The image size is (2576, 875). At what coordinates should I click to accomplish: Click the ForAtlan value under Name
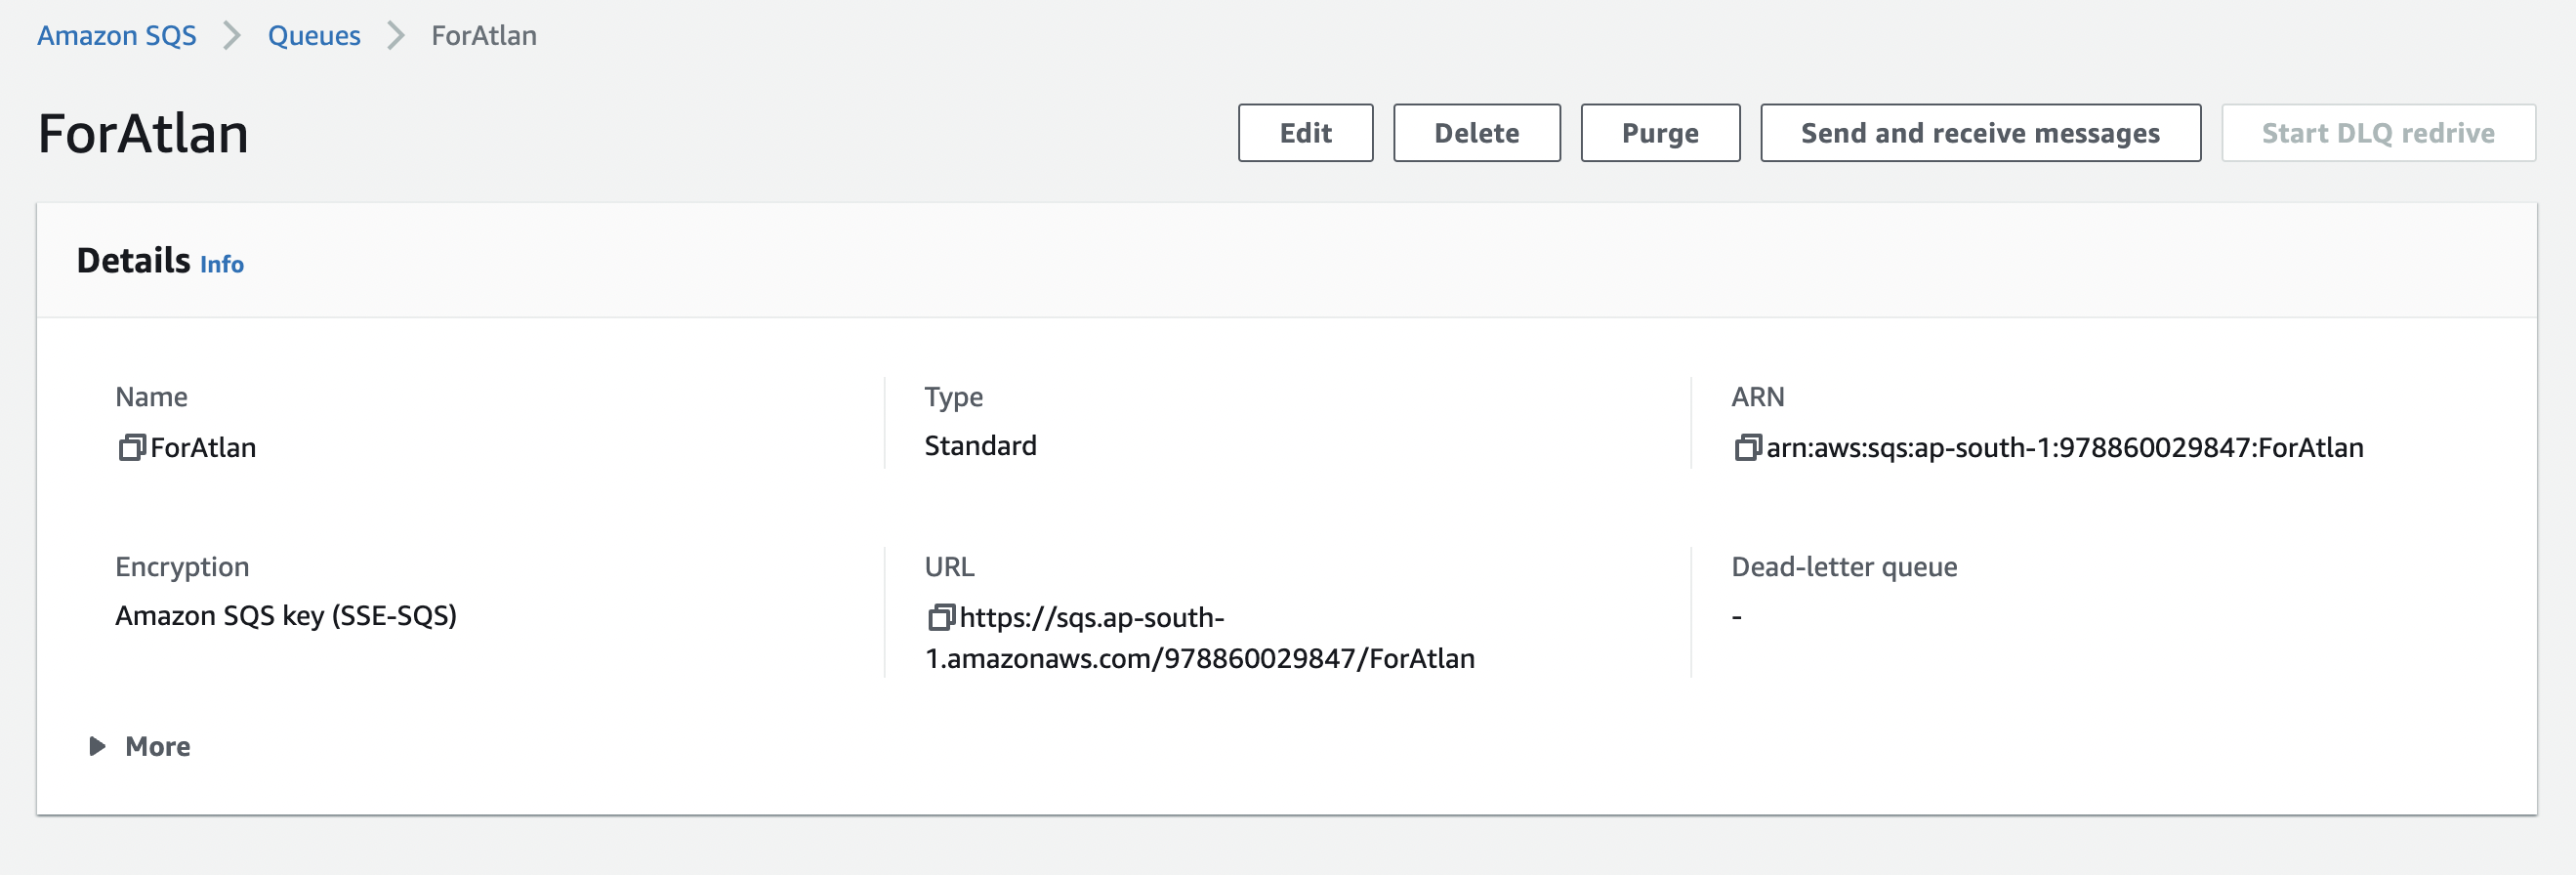(203, 447)
